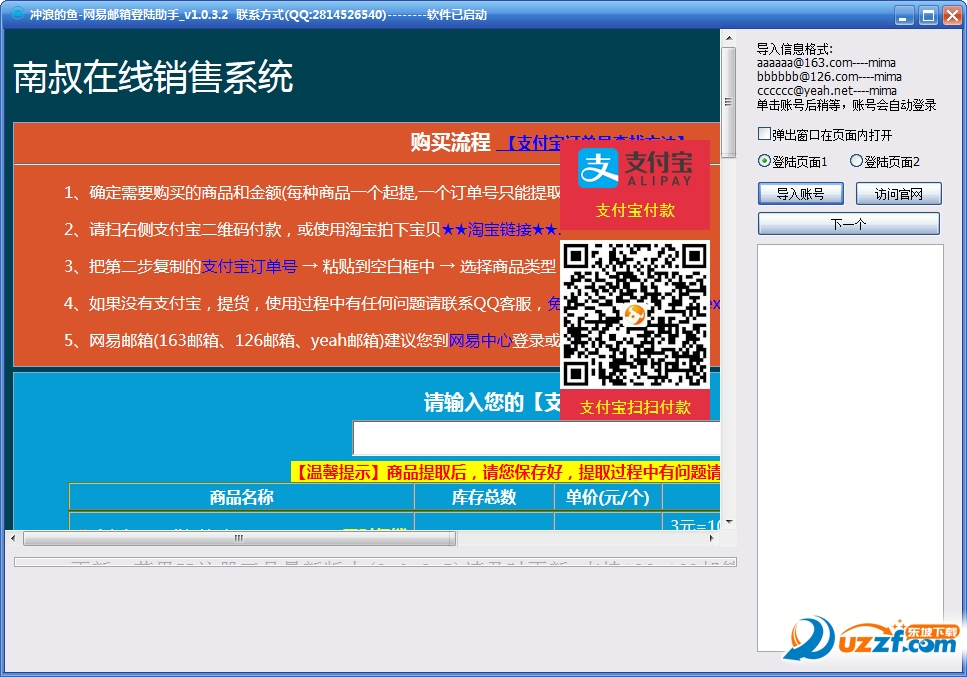
Task: Click the horizontal scrollbar right arrow
Action: point(712,538)
